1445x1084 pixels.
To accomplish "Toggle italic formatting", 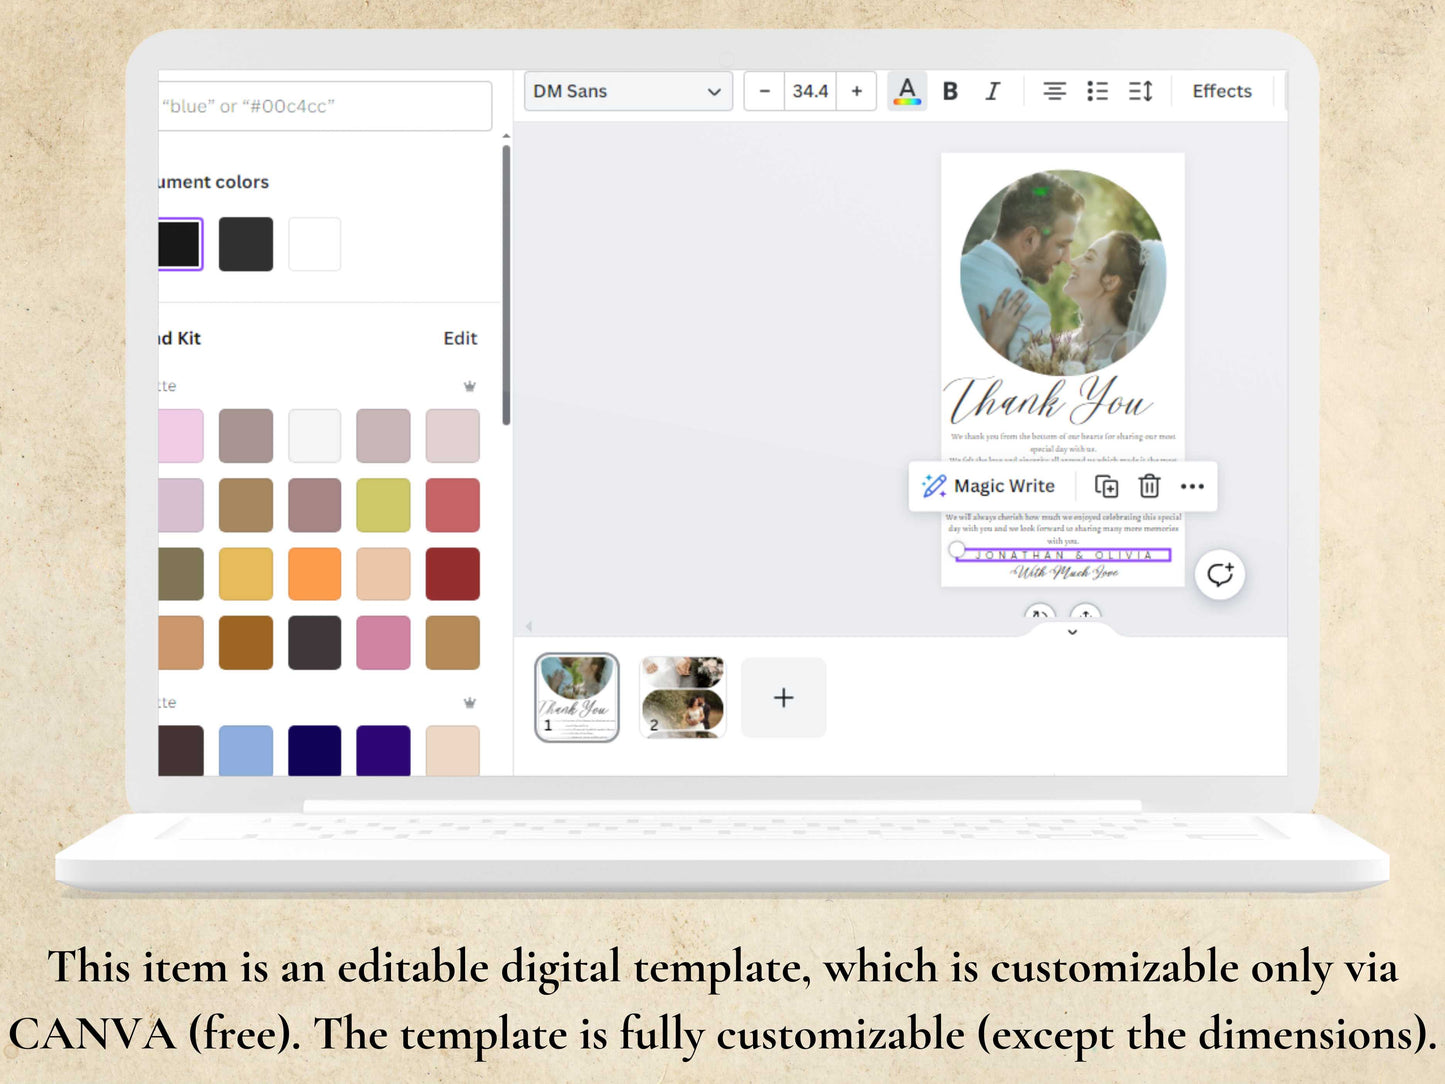I will point(992,91).
